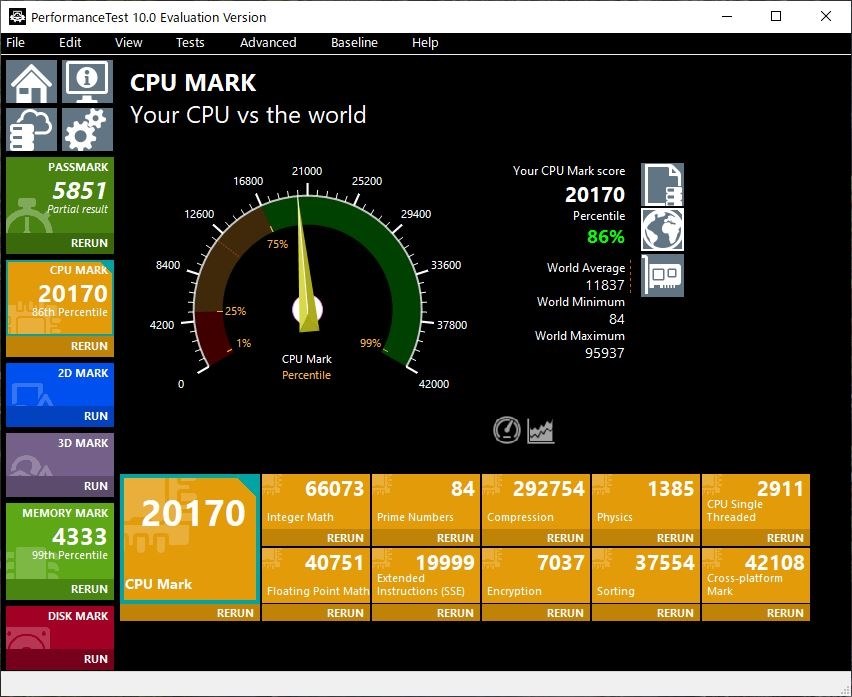Click the Physics 1385 tile

click(646, 502)
